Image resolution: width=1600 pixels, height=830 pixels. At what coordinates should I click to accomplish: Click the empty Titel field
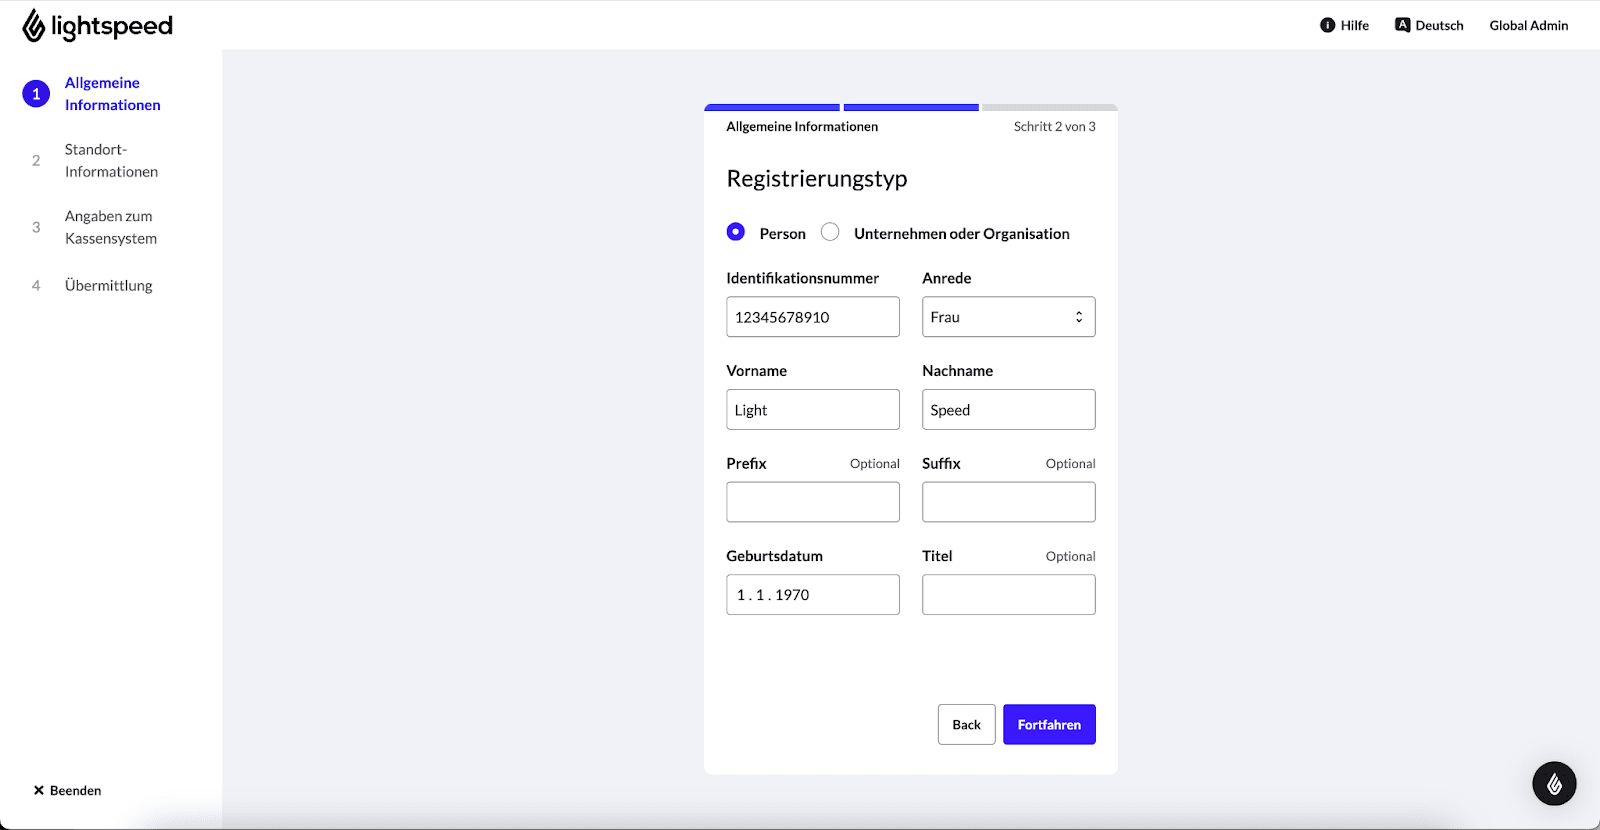pos(1008,595)
